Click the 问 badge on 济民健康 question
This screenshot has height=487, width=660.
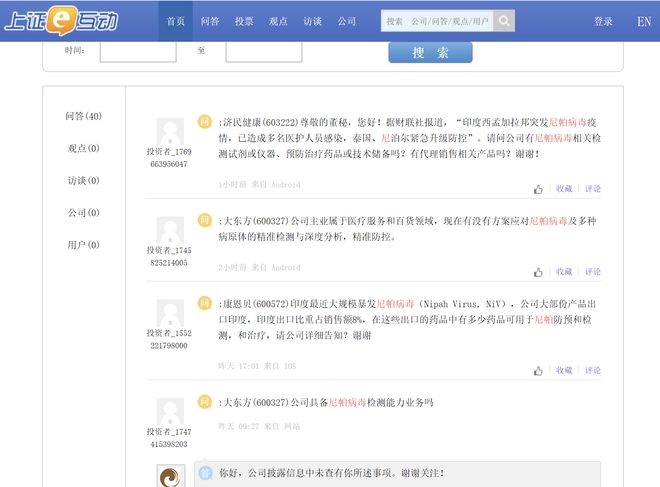[205, 122]
